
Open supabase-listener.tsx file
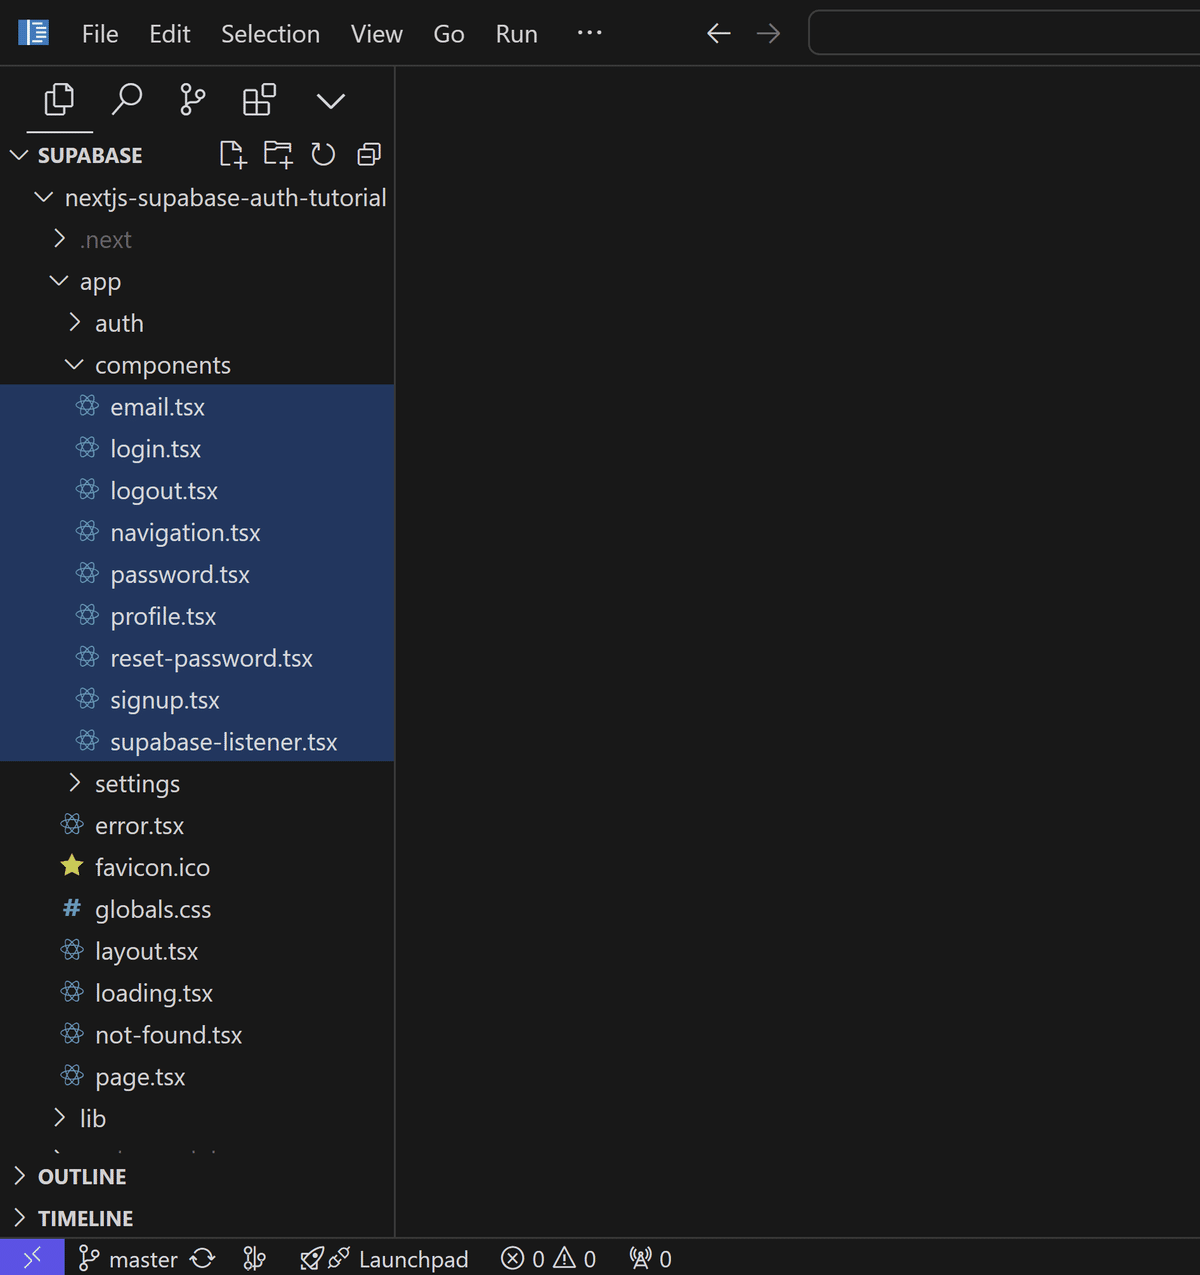197,742
